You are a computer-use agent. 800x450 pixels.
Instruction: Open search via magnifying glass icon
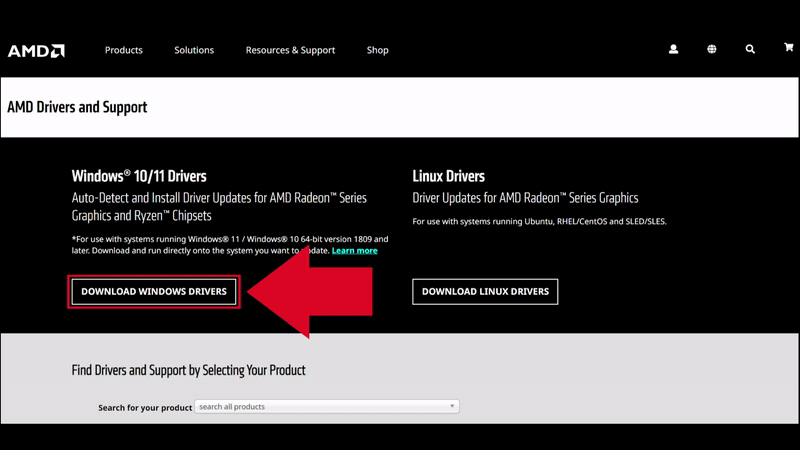click(x=750, y=49)
